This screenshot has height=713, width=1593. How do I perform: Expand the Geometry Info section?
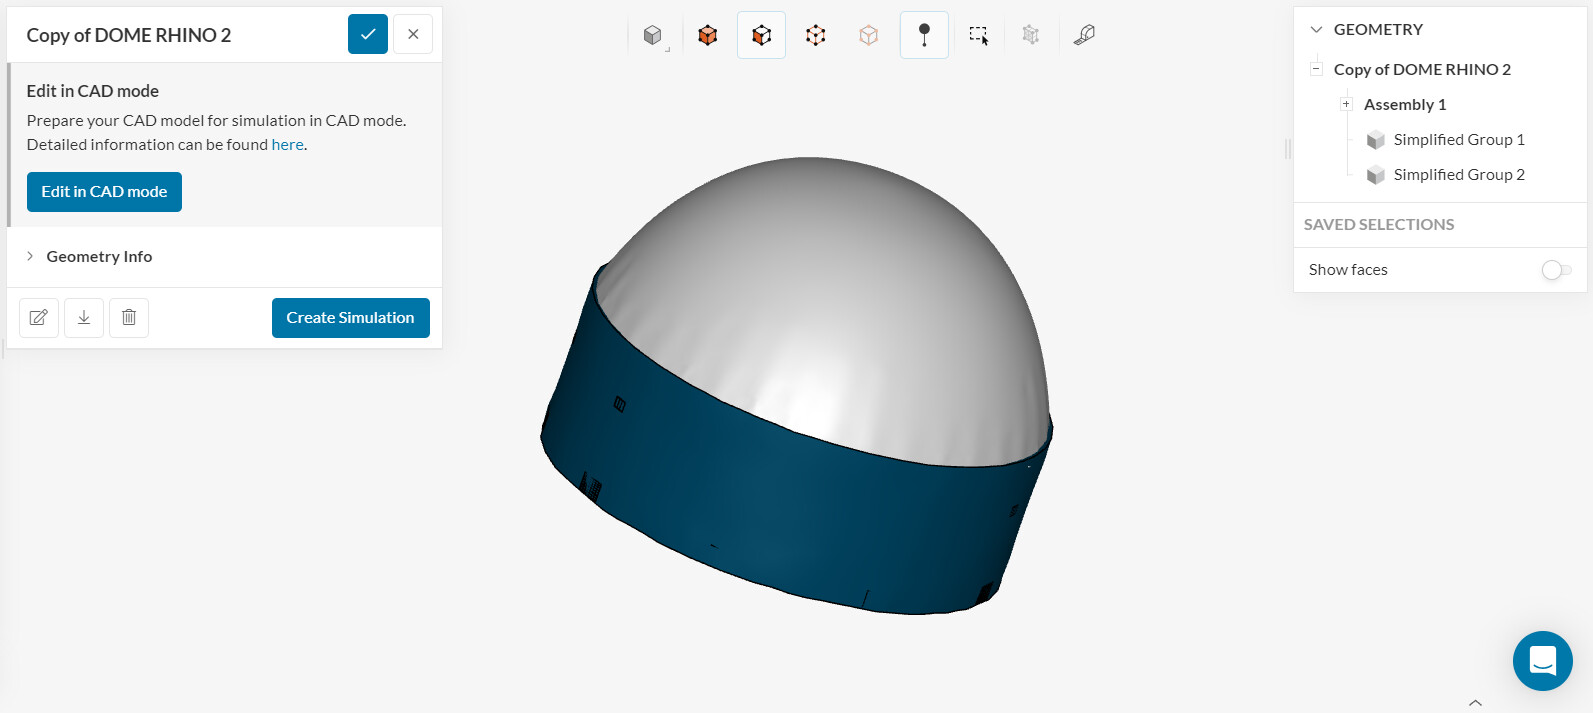(30, 256)
